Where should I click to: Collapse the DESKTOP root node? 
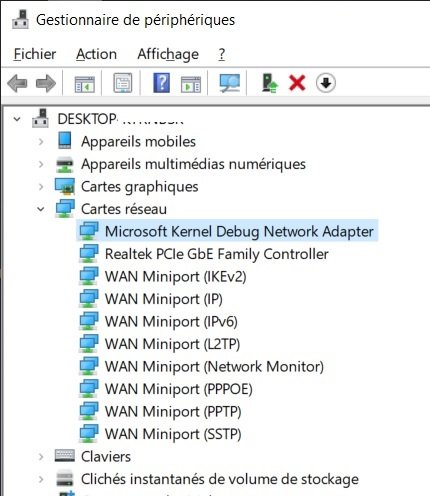tap(17, 119)
